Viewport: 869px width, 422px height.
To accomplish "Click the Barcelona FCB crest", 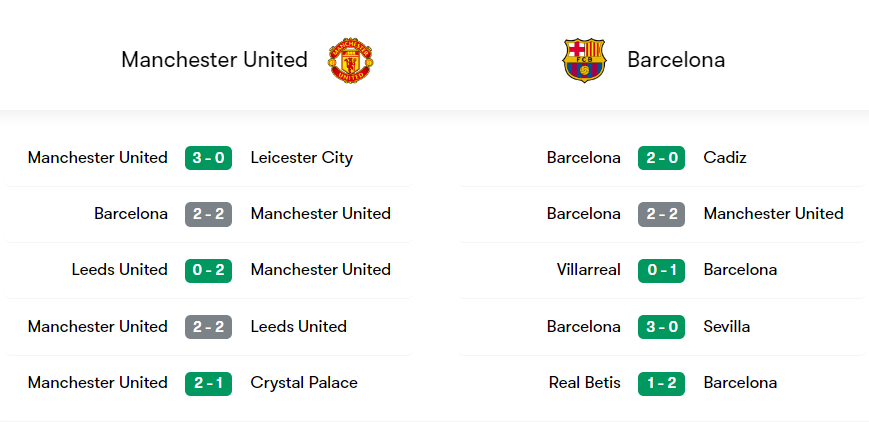I will [x=584, y=60].
